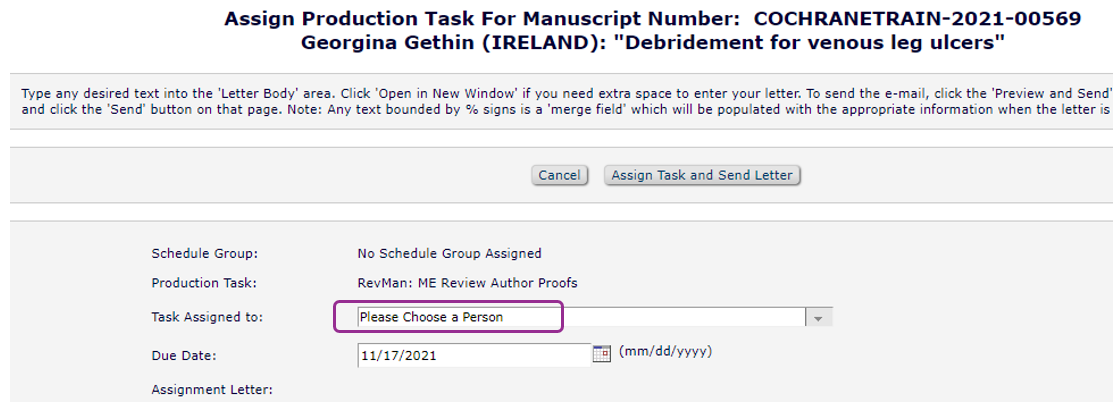1116x418 pixels.
Task: Select 'No Schedule Group Assigned' text
Action: click(x=449, y=254)
